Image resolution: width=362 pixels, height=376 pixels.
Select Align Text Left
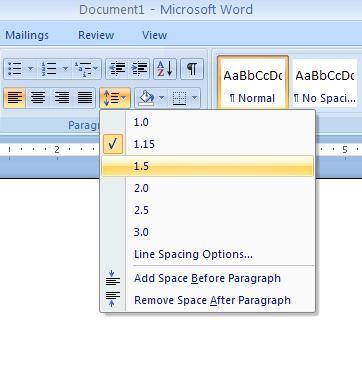pos(15,98)
